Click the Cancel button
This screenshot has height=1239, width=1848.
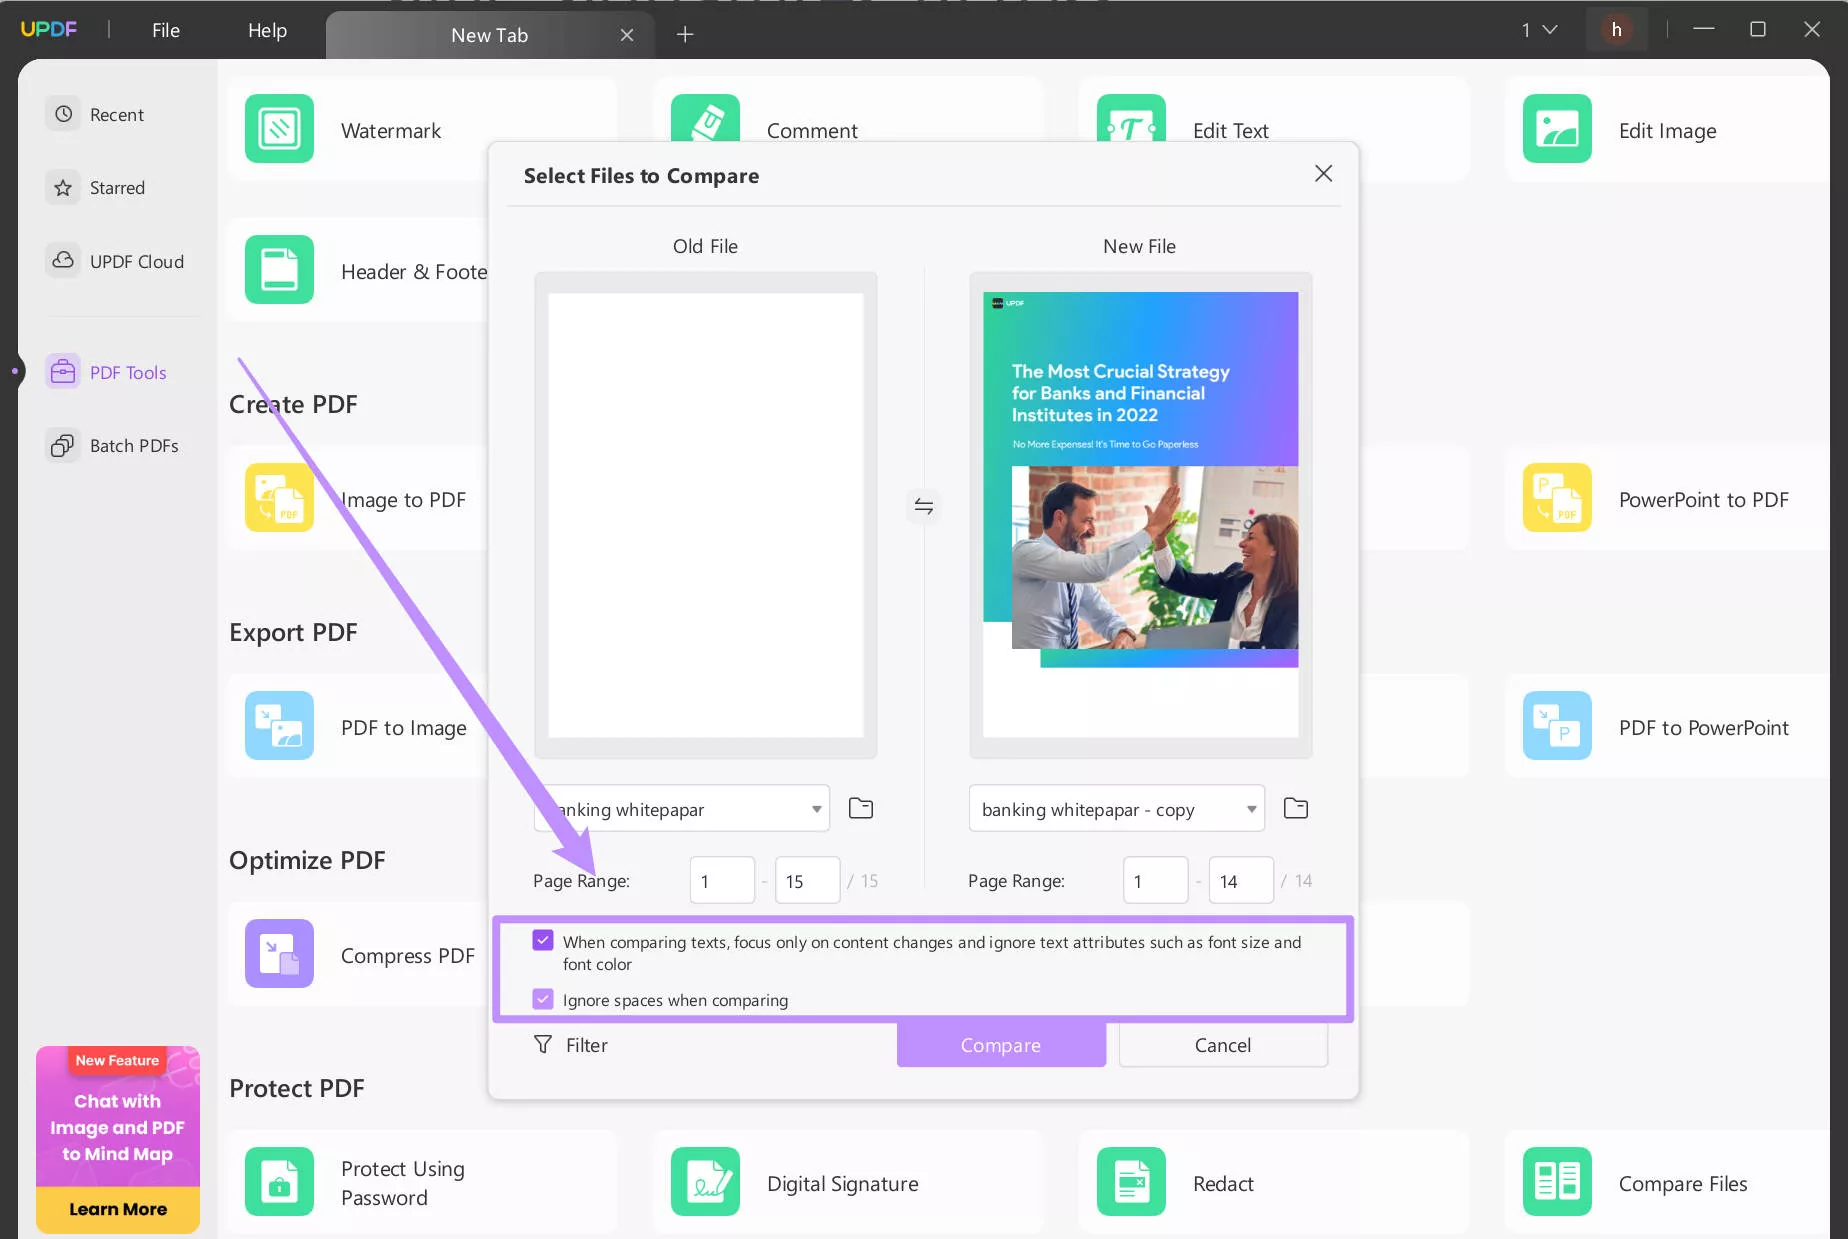tap(1223, 1045)
